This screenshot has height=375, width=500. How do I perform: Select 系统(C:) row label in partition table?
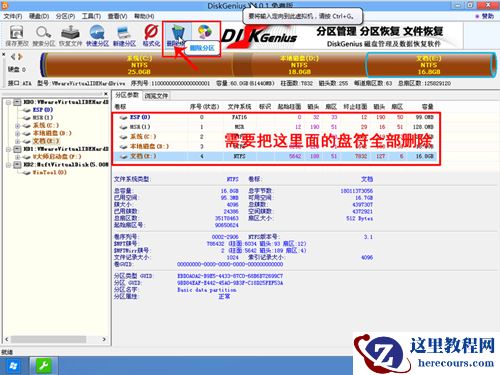coord(143,137)
